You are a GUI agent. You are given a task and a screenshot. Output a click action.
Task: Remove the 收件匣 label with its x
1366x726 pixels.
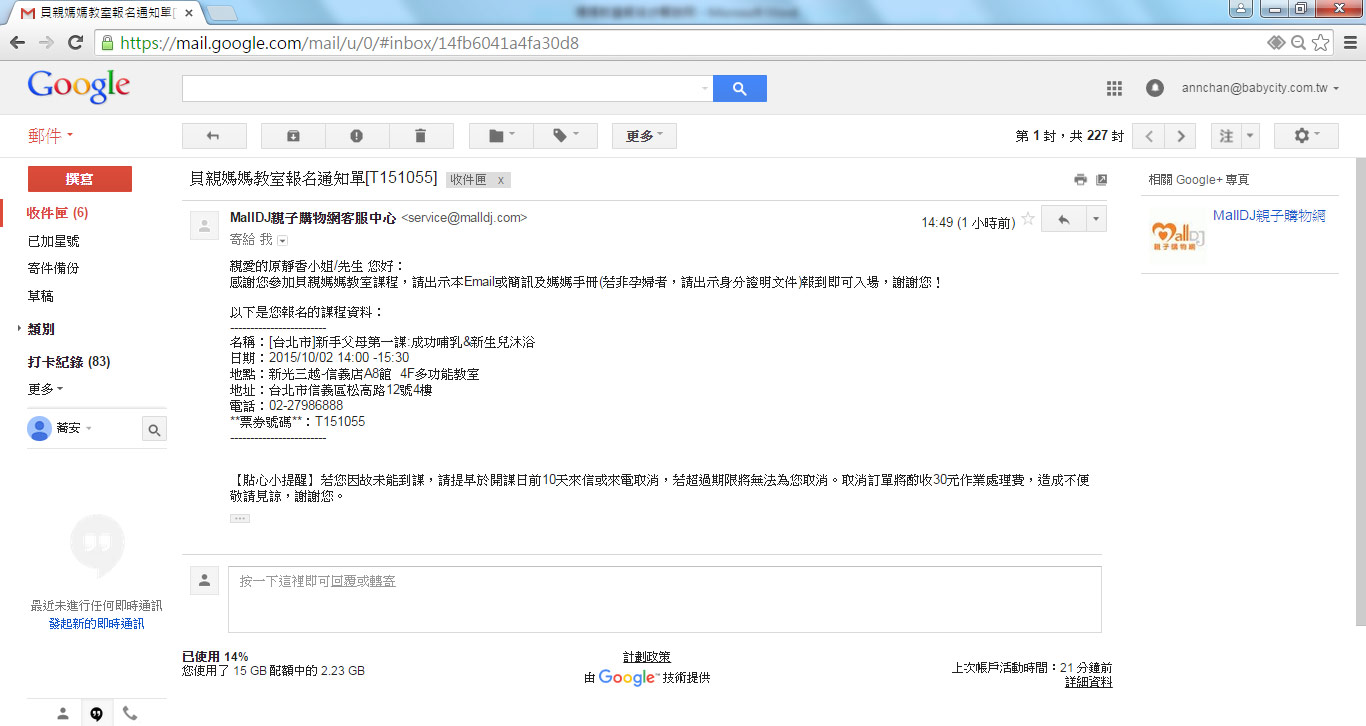pyautogui.click(x=498, y=179)
